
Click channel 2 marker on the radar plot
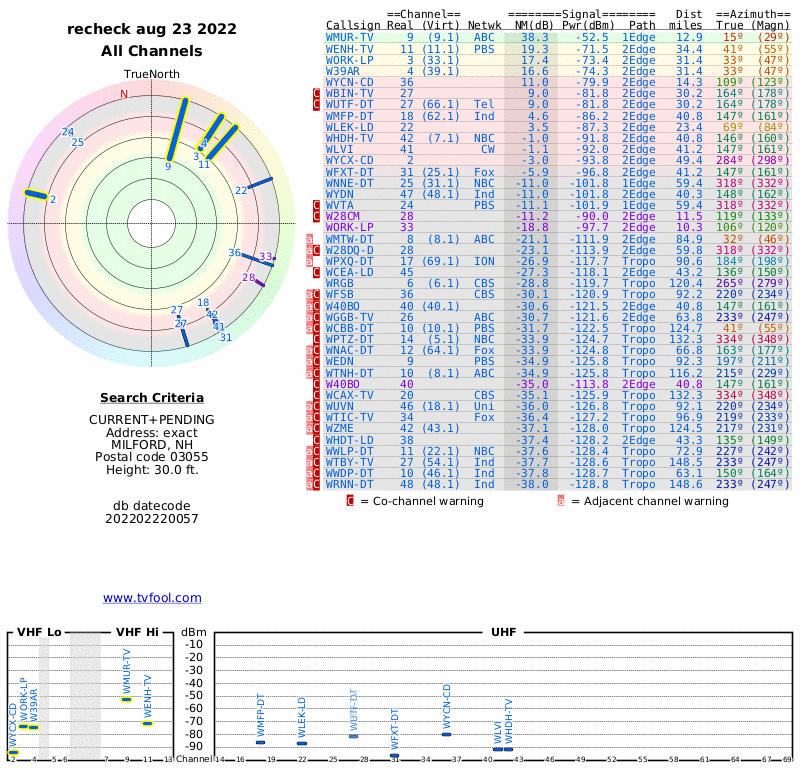pos(35,194)
